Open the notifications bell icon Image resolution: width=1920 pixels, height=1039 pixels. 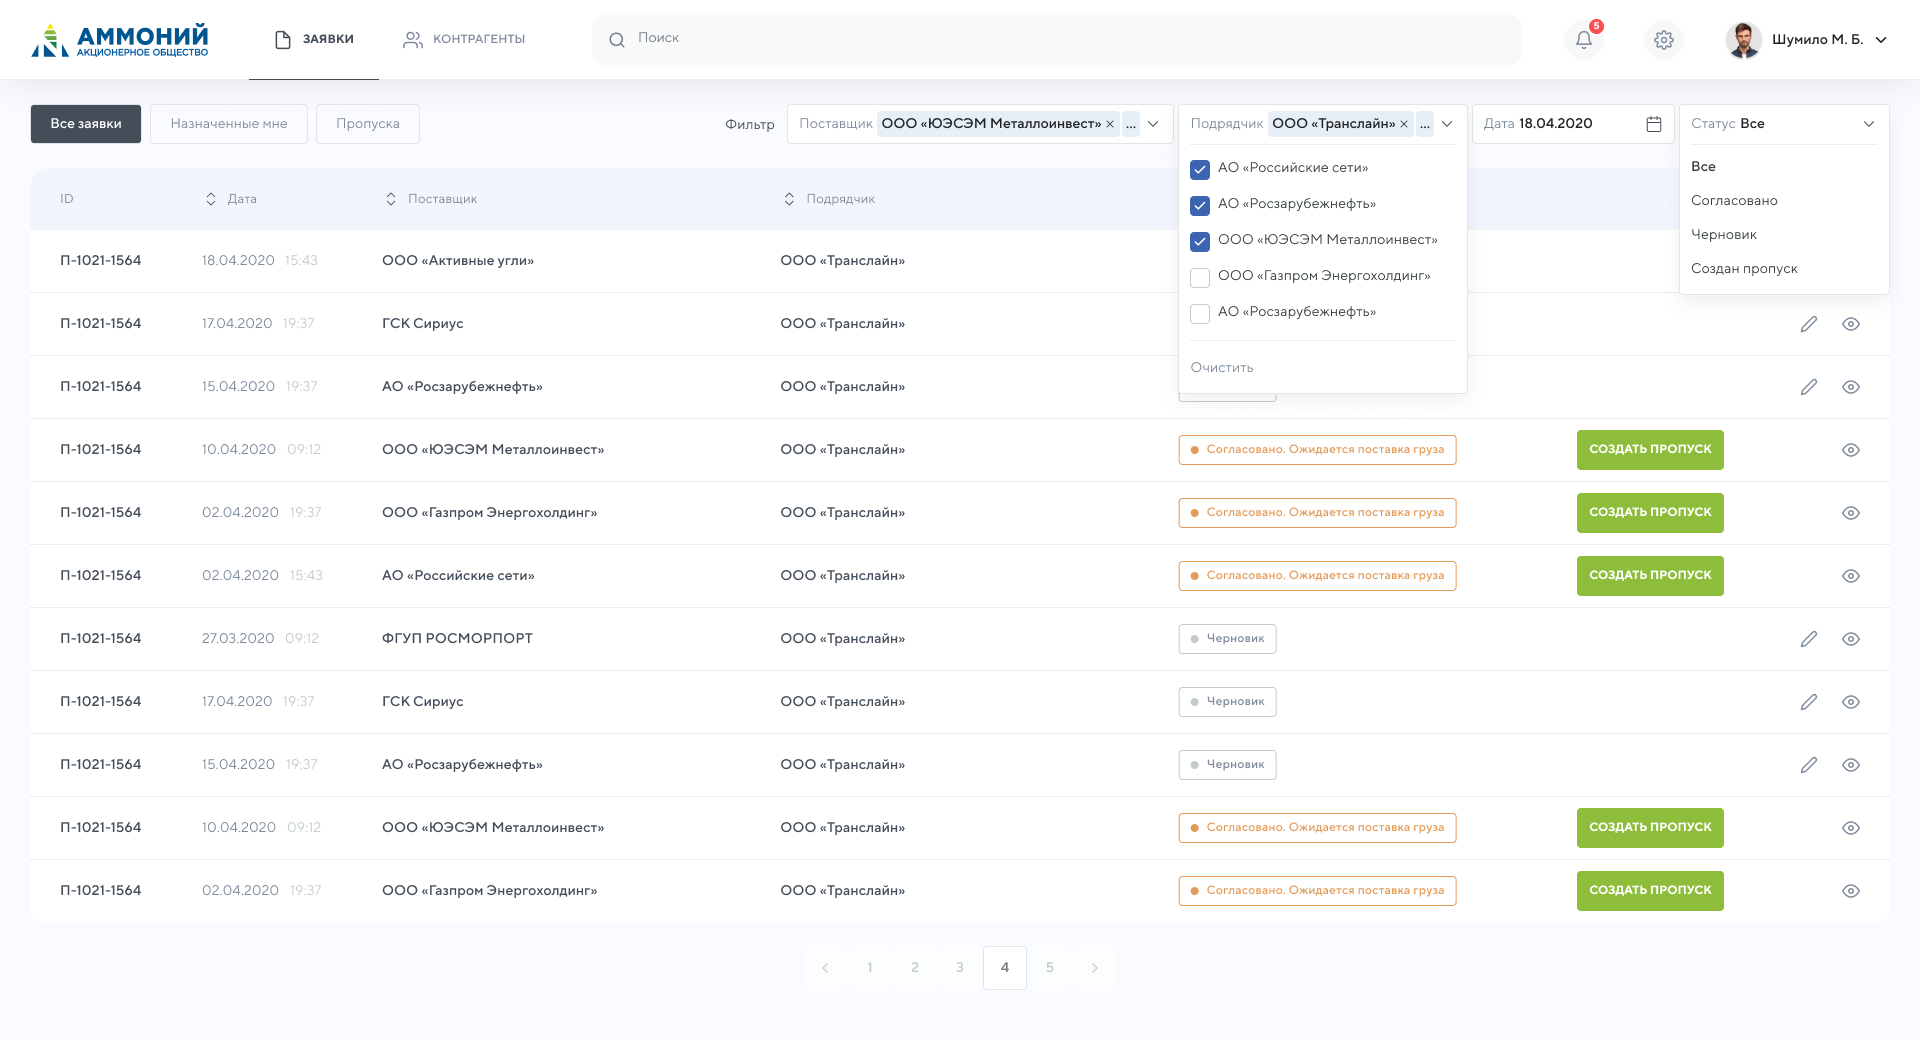coord(1583,40)
